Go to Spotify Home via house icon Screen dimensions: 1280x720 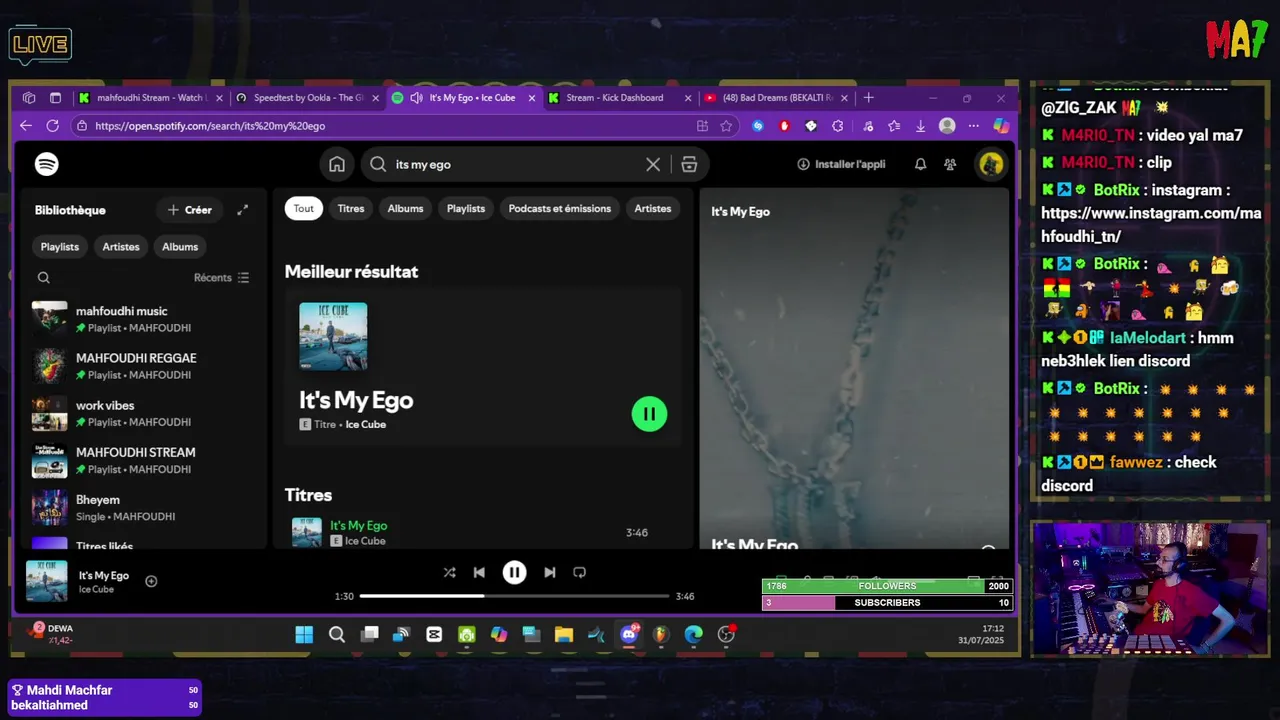coord(337,164)
